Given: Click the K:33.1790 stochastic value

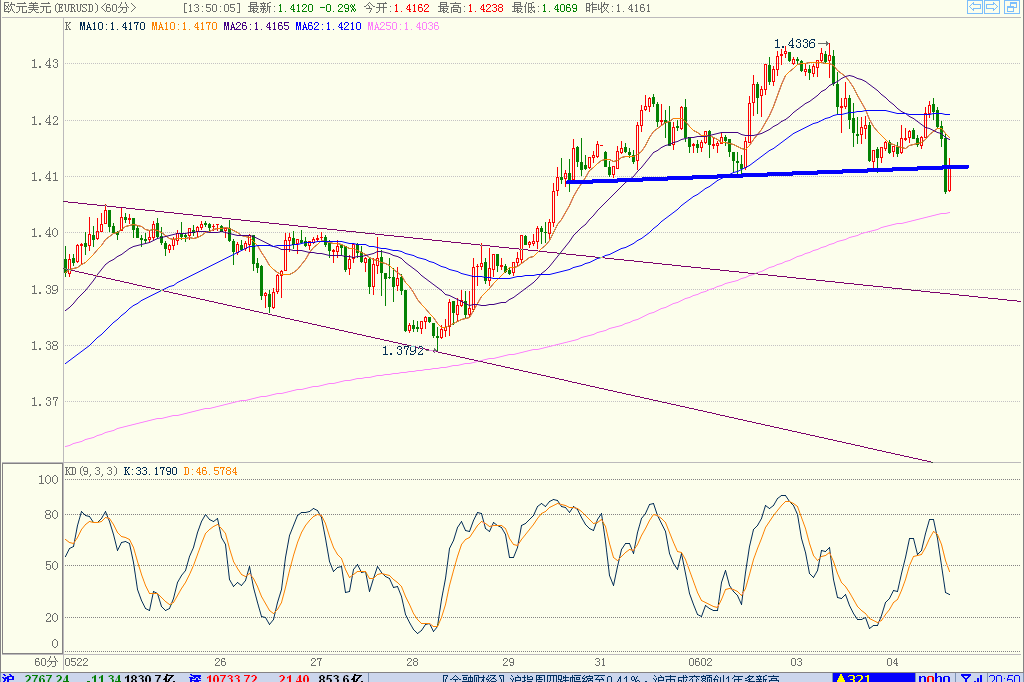Looking at the screenshot, I should [x=150, y=471].
